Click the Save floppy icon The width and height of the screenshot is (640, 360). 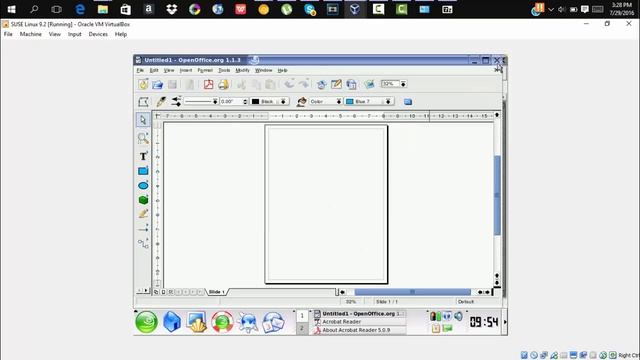point(173,84)
